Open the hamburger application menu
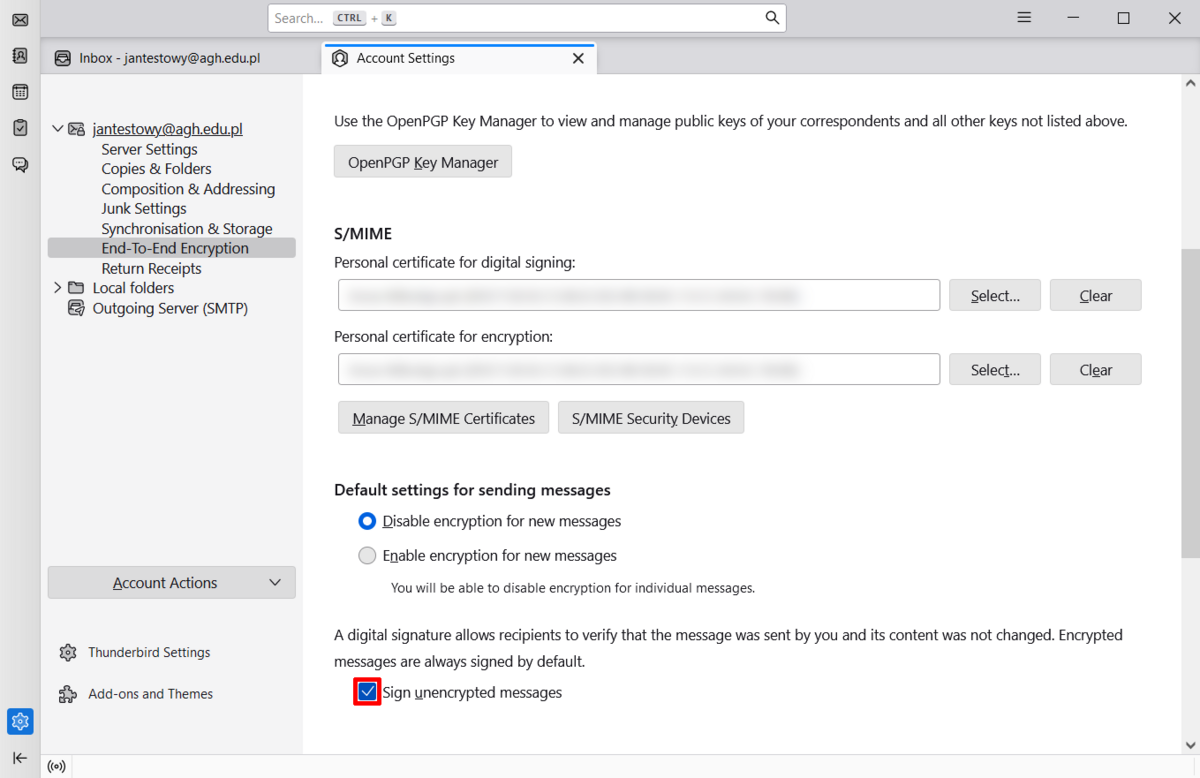 coord(1024,18)
